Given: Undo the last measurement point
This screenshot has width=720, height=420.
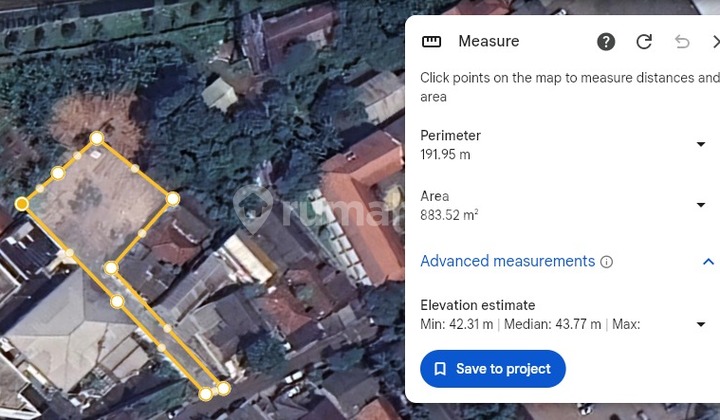Looking at the screenshot, I should 682,42.
